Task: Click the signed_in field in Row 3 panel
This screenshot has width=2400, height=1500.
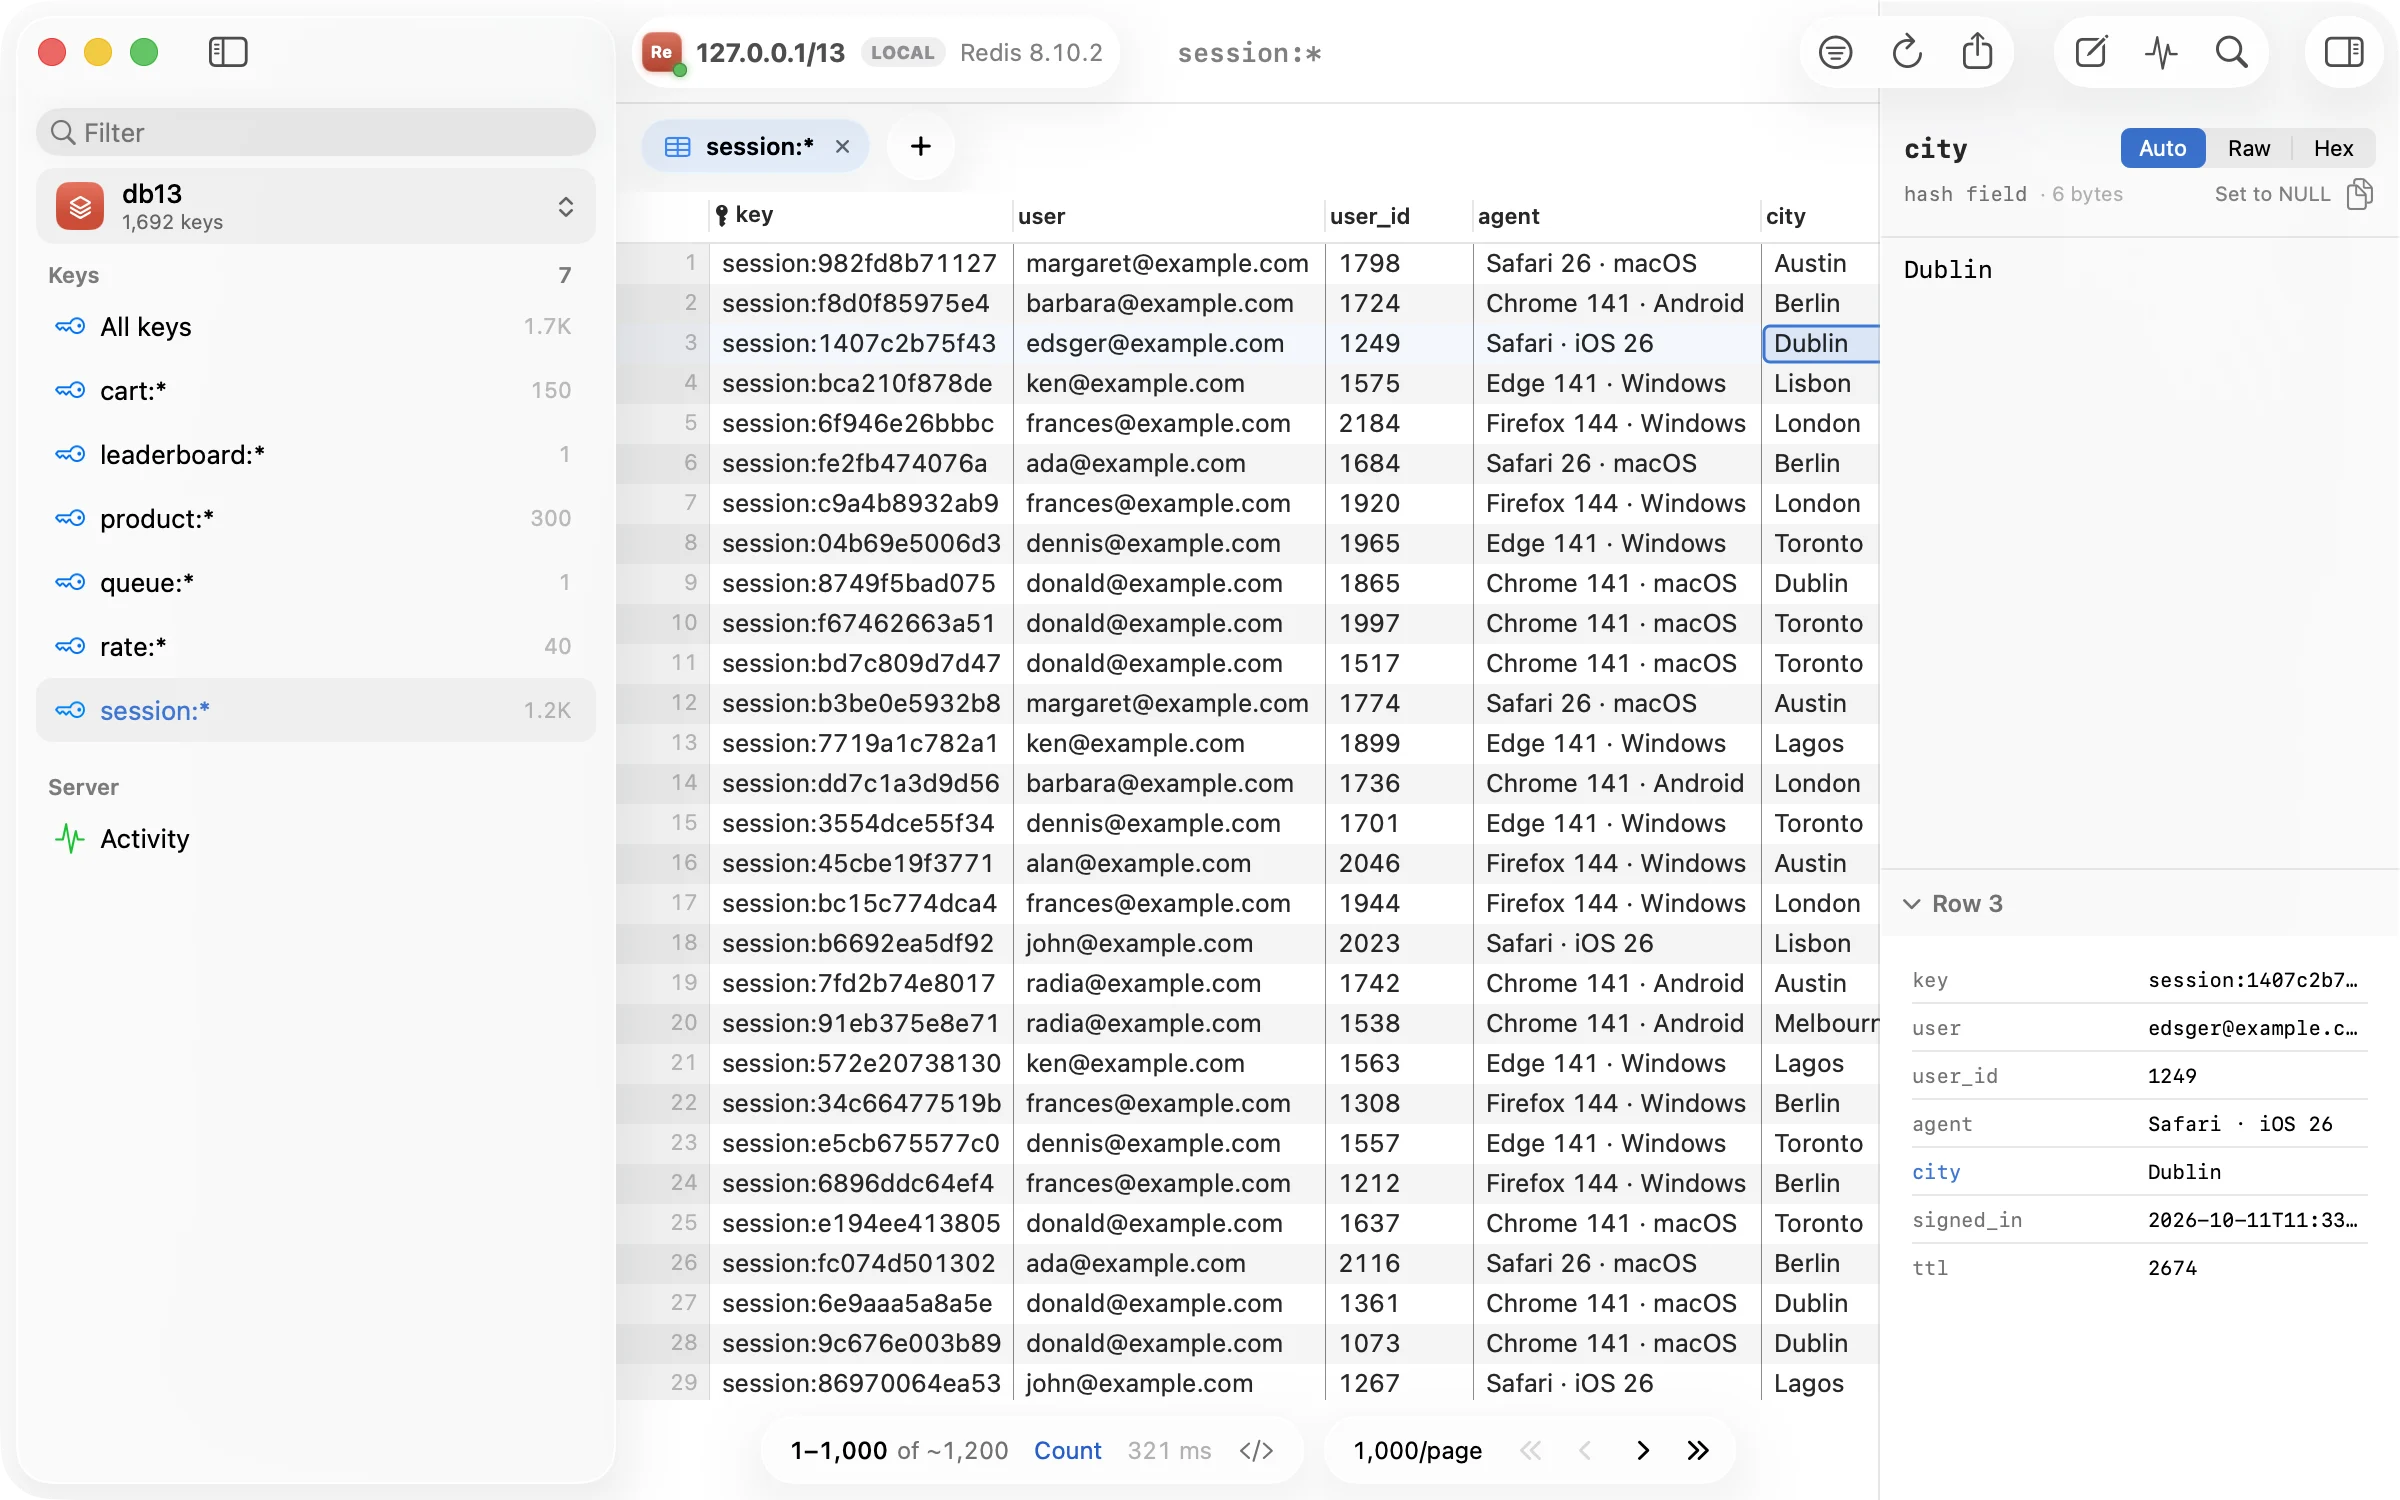Action: pyautogui.click(x=2139, y=1220)
